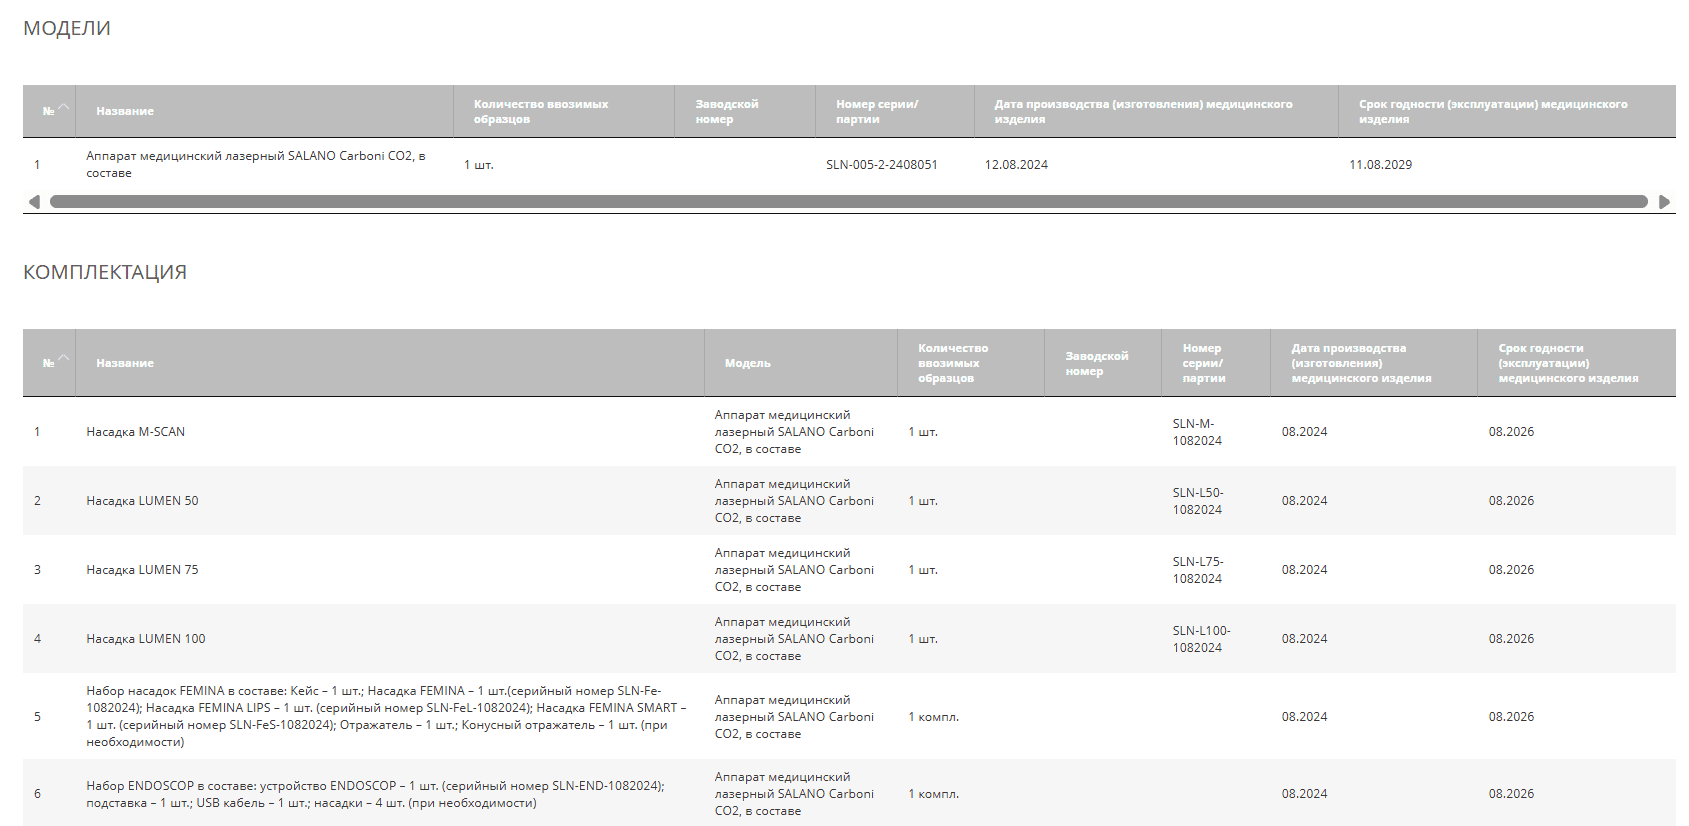The width and height of the screenshot is (1689, 826).
Task: Click sort arrow in Комплектация table № header
Action: [64, 359]
